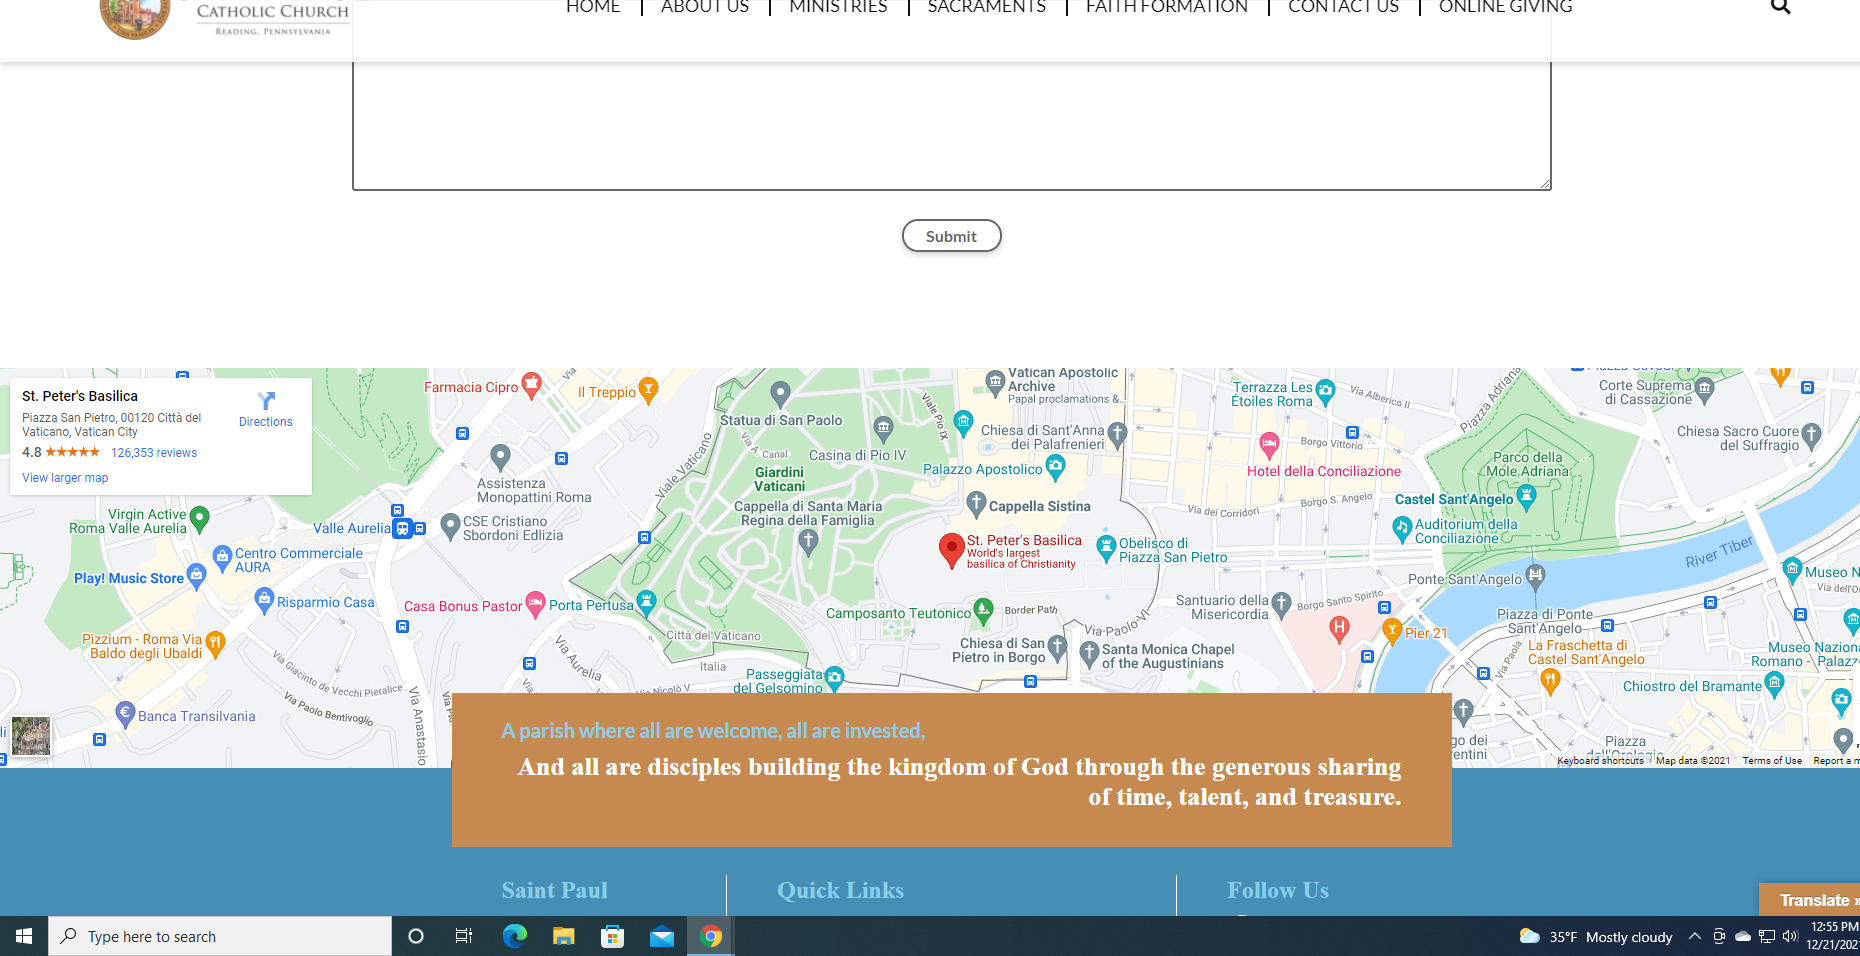Open the Ministries menu
The image size is (1860, 956).
(x=838, y=8)
